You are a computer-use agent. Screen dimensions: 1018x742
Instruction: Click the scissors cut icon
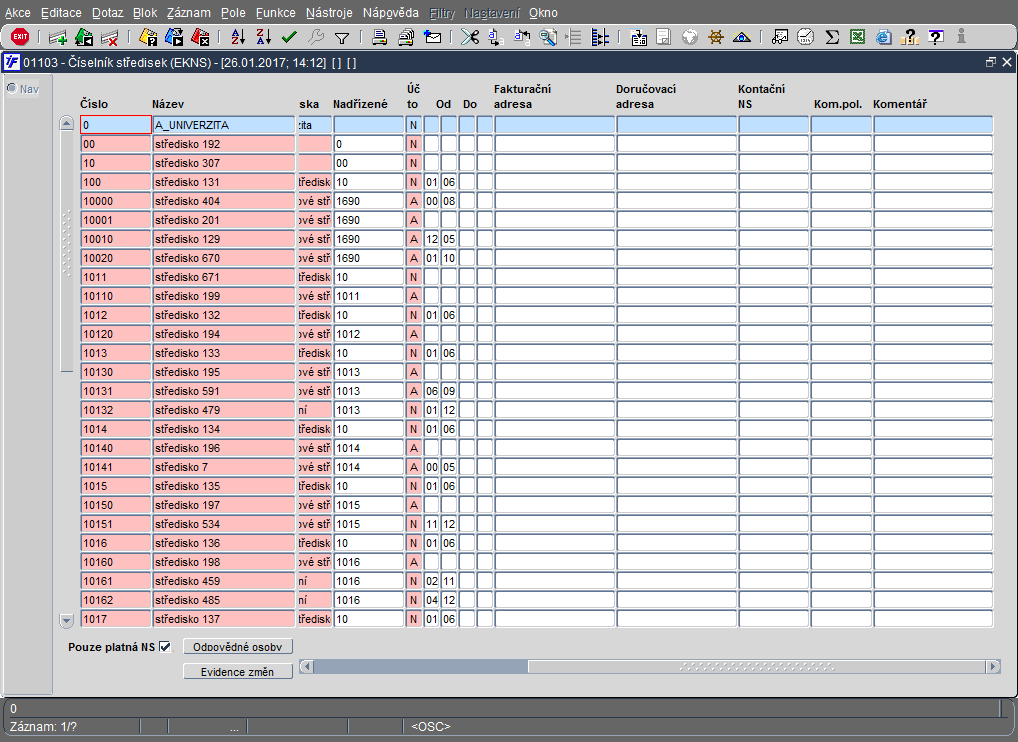[x=469, y=38]
